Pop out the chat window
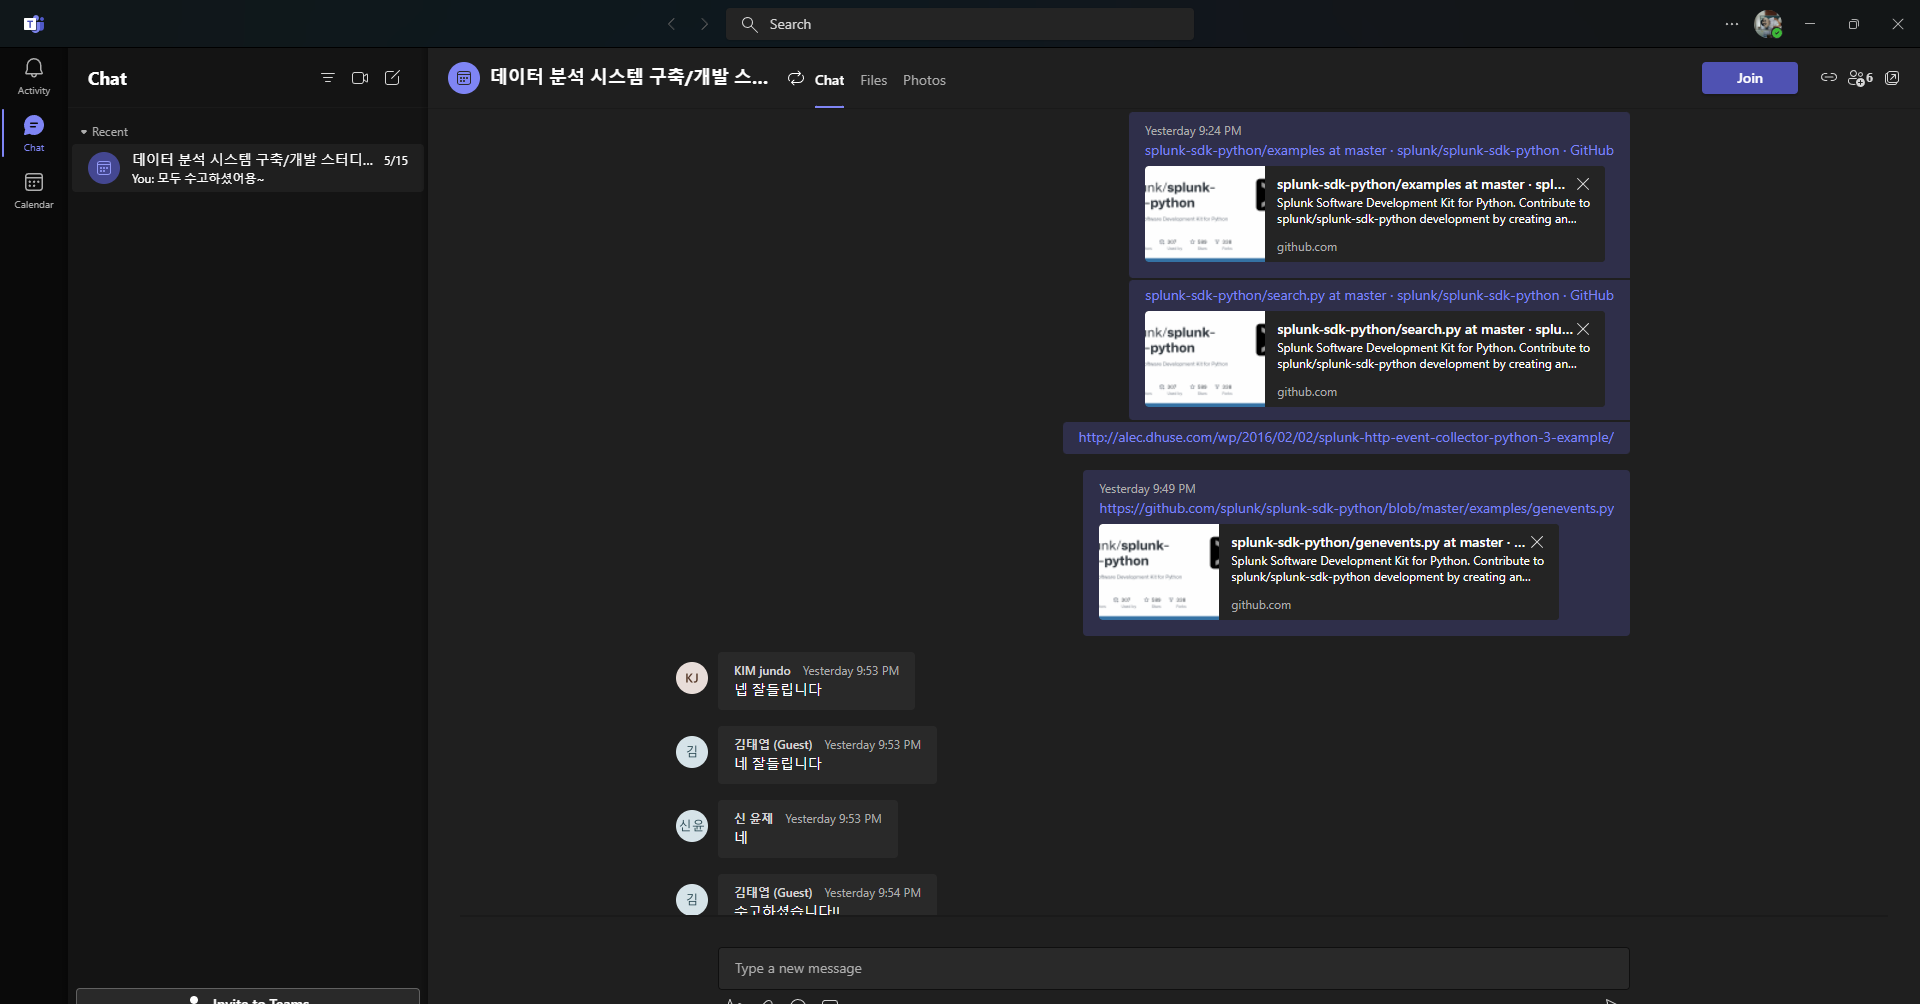 click(x=1892, y=78)
